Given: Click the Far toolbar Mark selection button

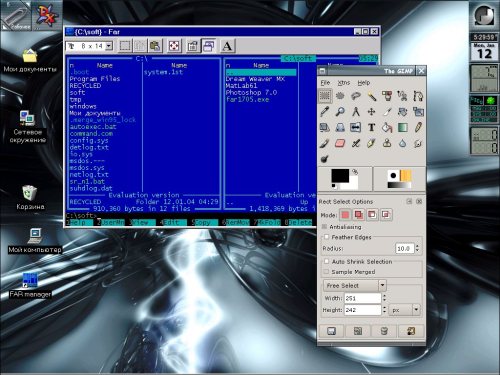Looking at the screenshot, I should point(125,46).
